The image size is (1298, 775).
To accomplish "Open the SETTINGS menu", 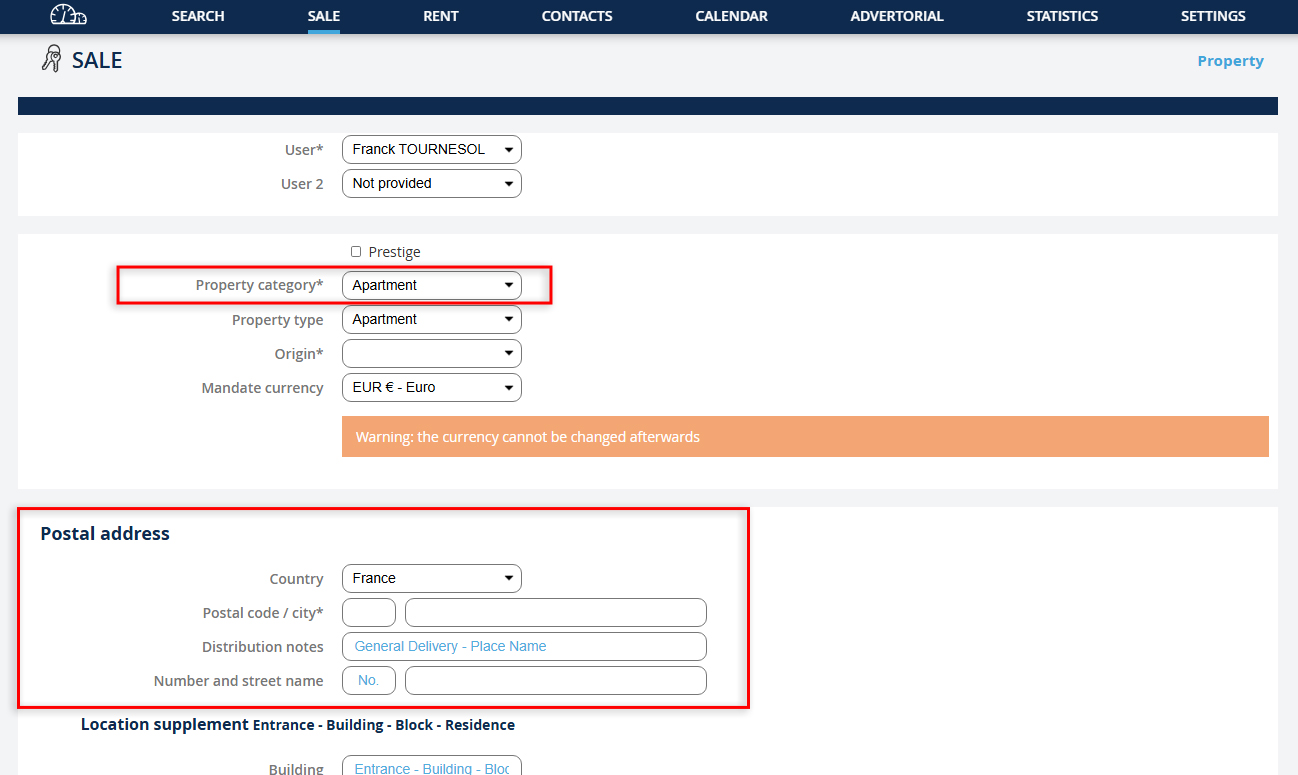I will (1213, 16).
